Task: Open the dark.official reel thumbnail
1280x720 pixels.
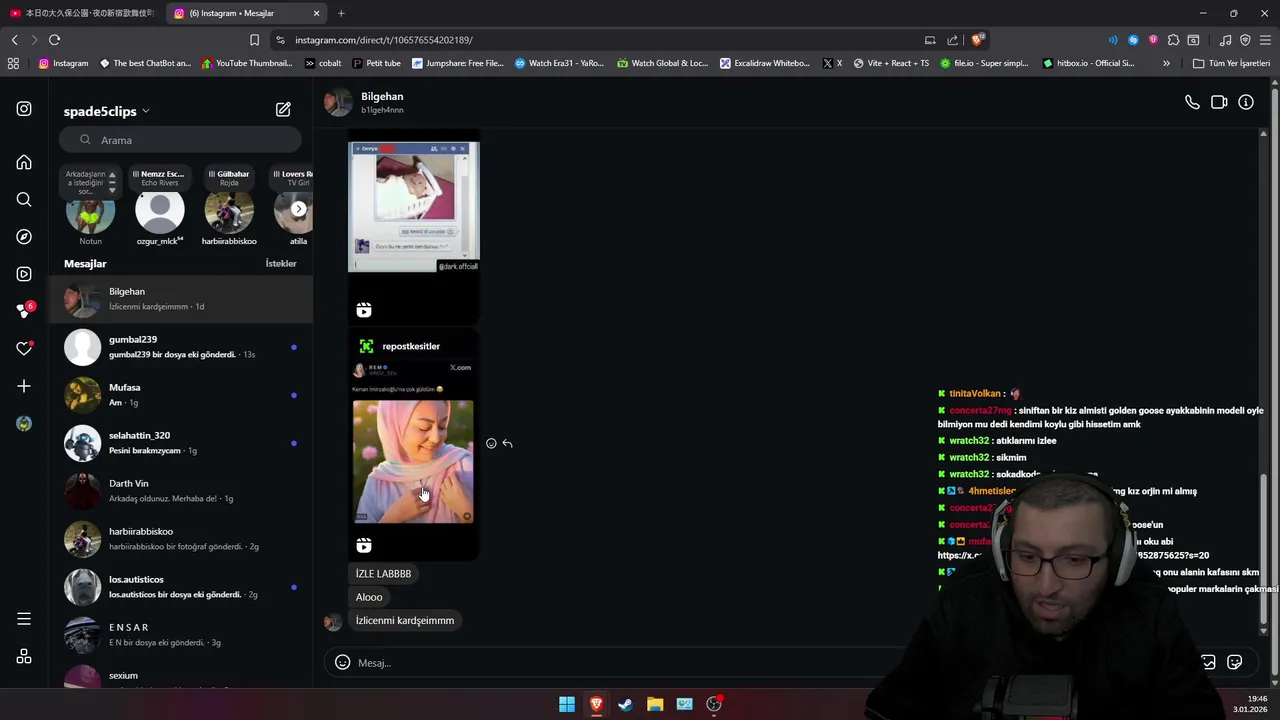Action: [x=414, y=206]
